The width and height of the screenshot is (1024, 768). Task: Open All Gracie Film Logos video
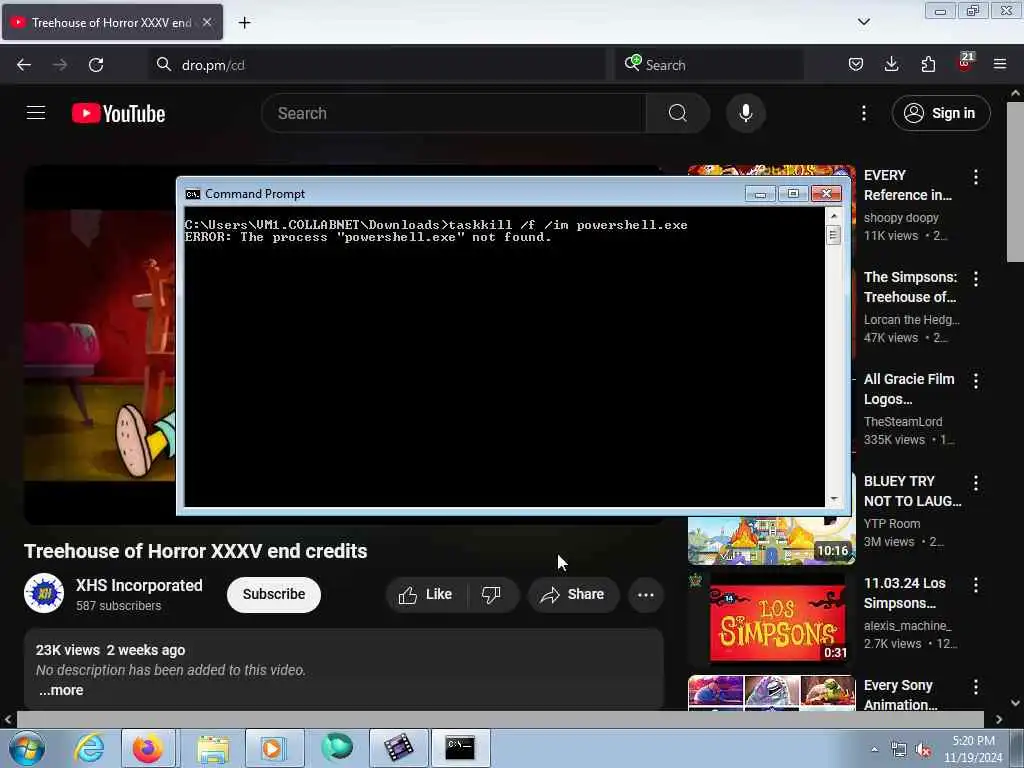click(x=909, y=389)
